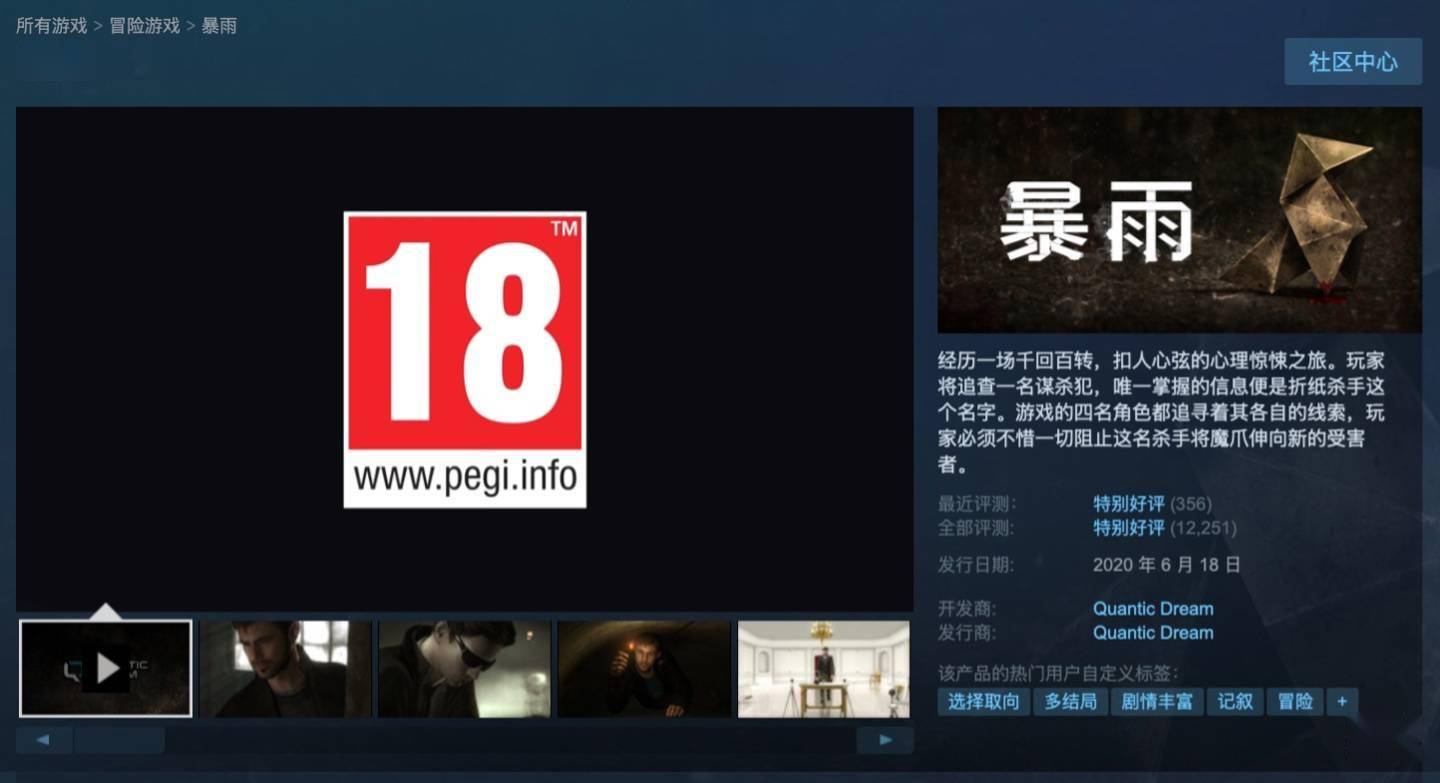The image size is (1440, 783).
Task: Click the release date 2020 年 6 月 18 日
Action: 1167,565
